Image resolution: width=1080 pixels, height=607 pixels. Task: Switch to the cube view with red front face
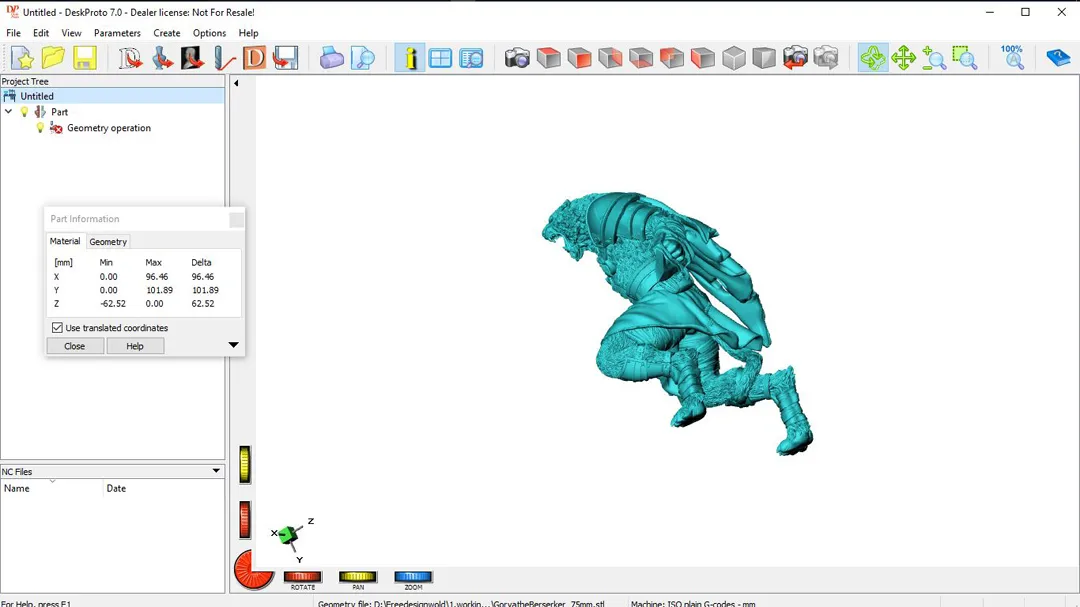coord(579,58)
